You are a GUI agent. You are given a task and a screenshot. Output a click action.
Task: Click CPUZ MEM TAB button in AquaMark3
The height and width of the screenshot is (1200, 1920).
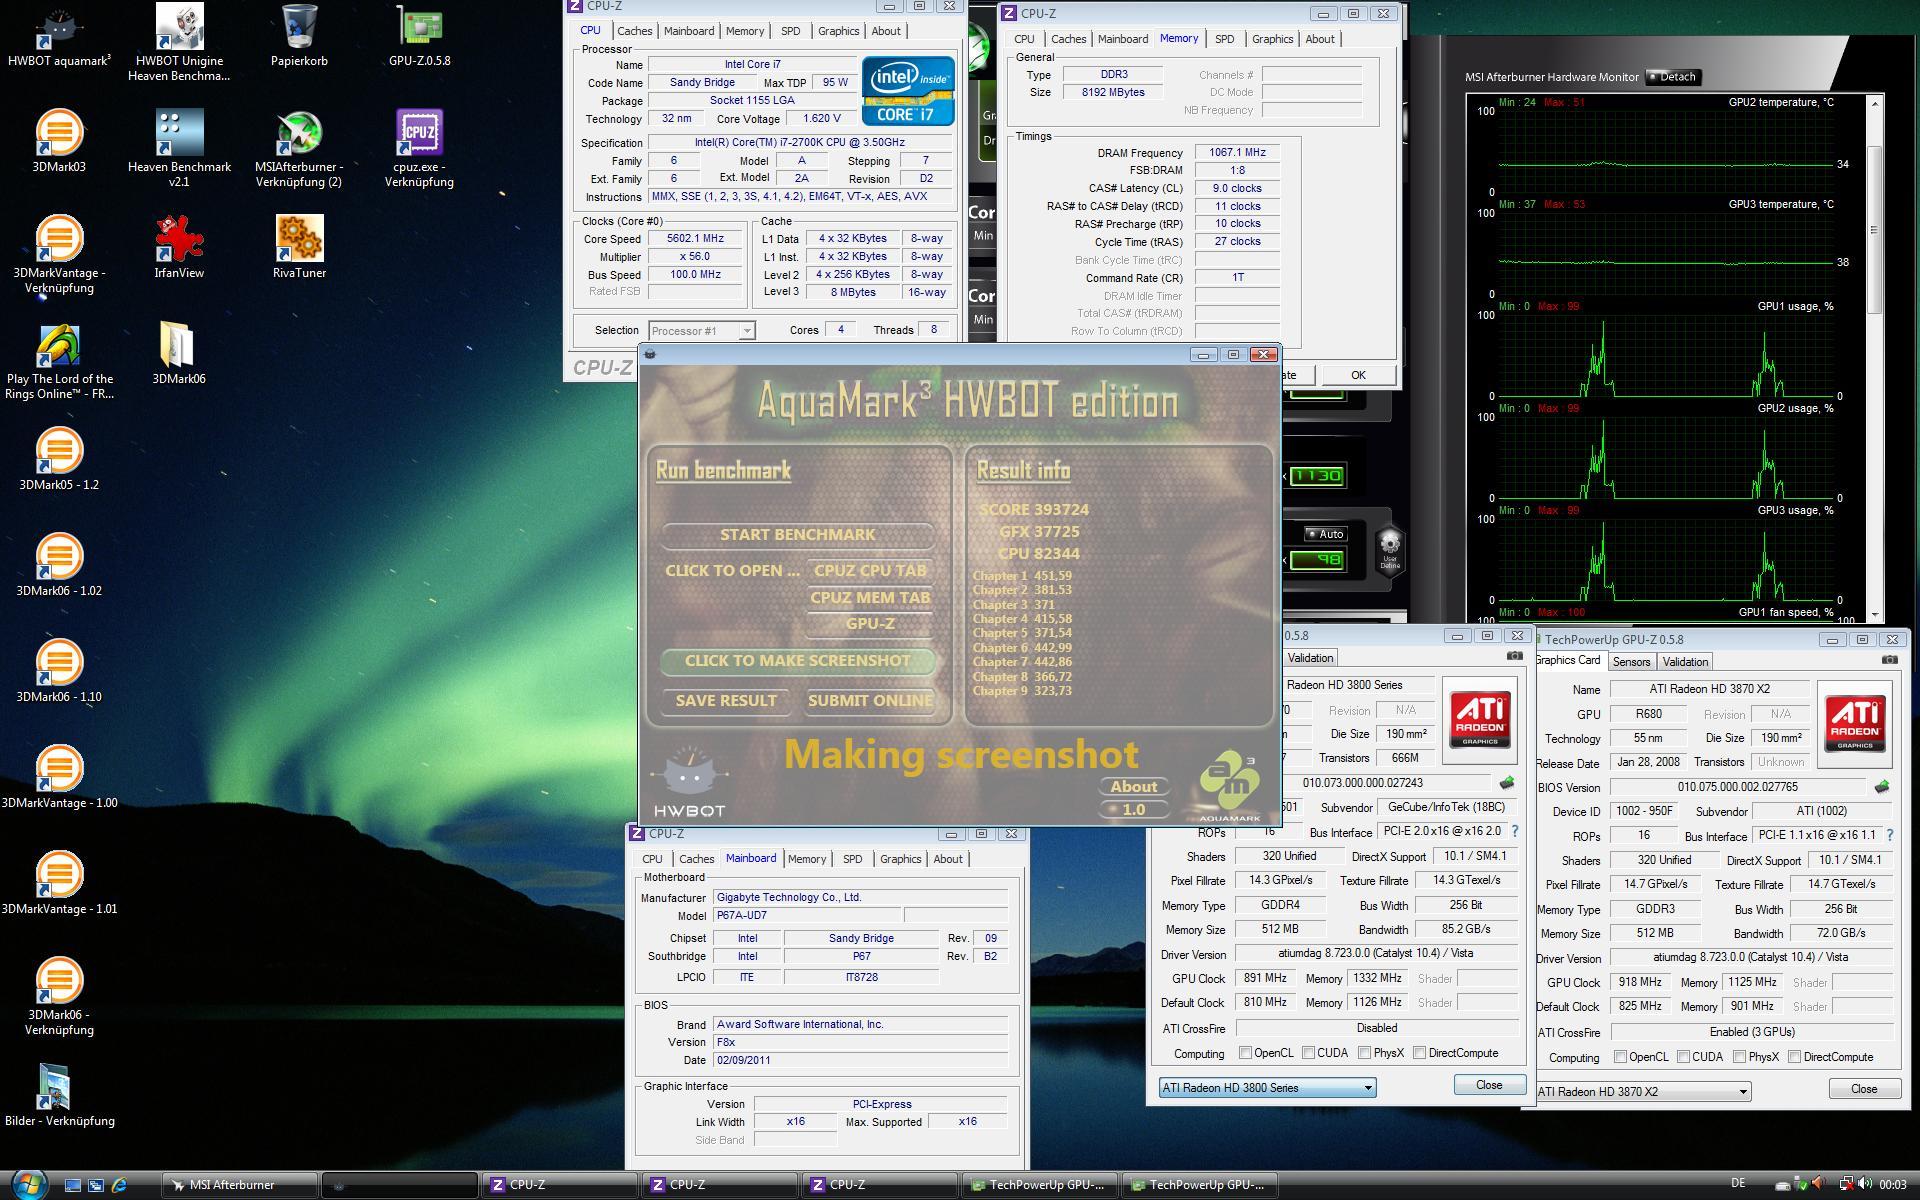pos(870,598)
